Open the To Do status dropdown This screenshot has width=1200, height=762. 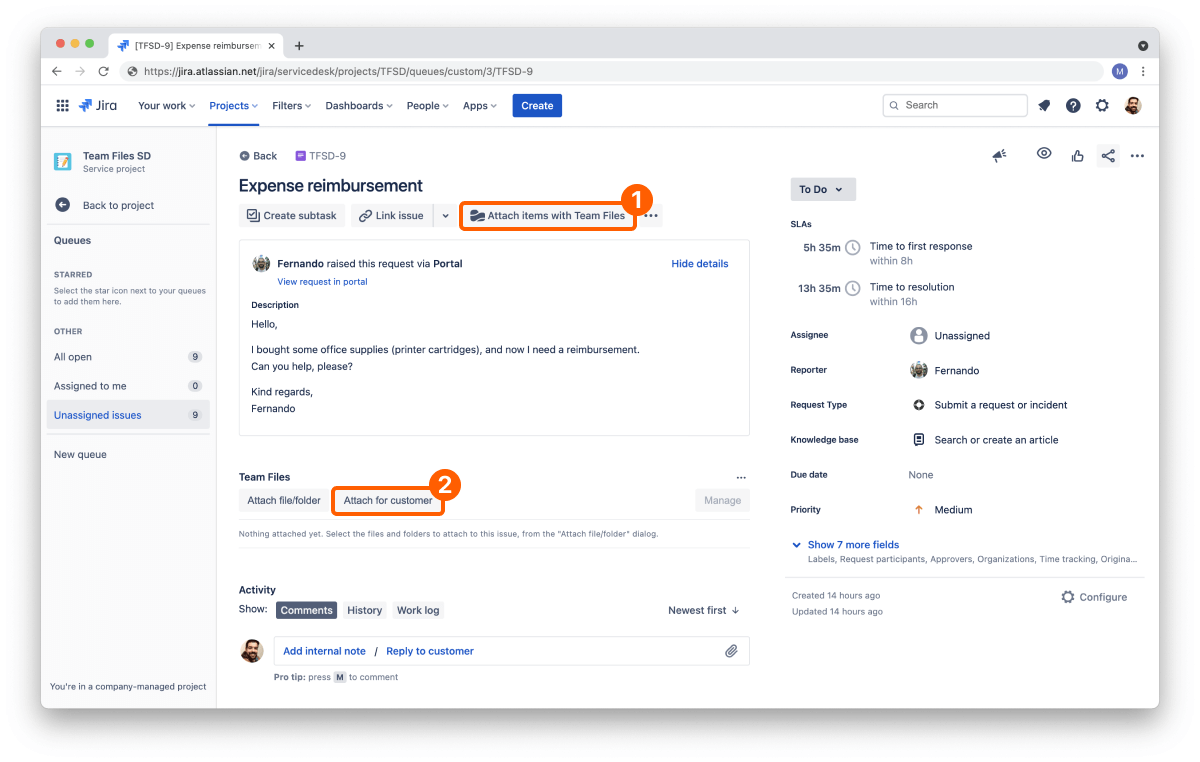pos(822,189)
